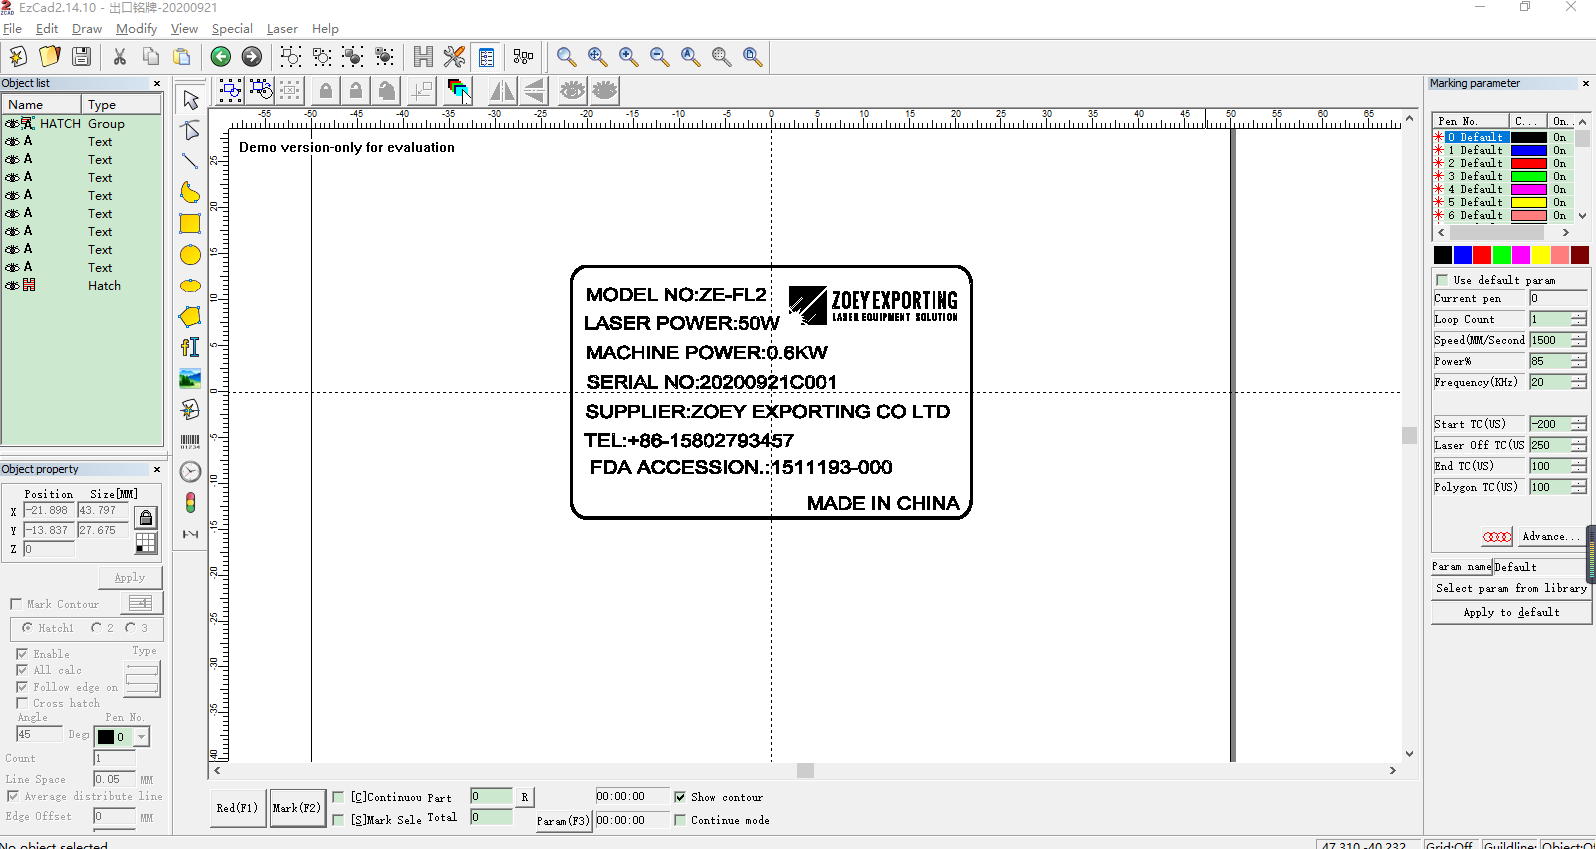Create a new file with the New icon
1596x849 pixels.
pos(18,57)
